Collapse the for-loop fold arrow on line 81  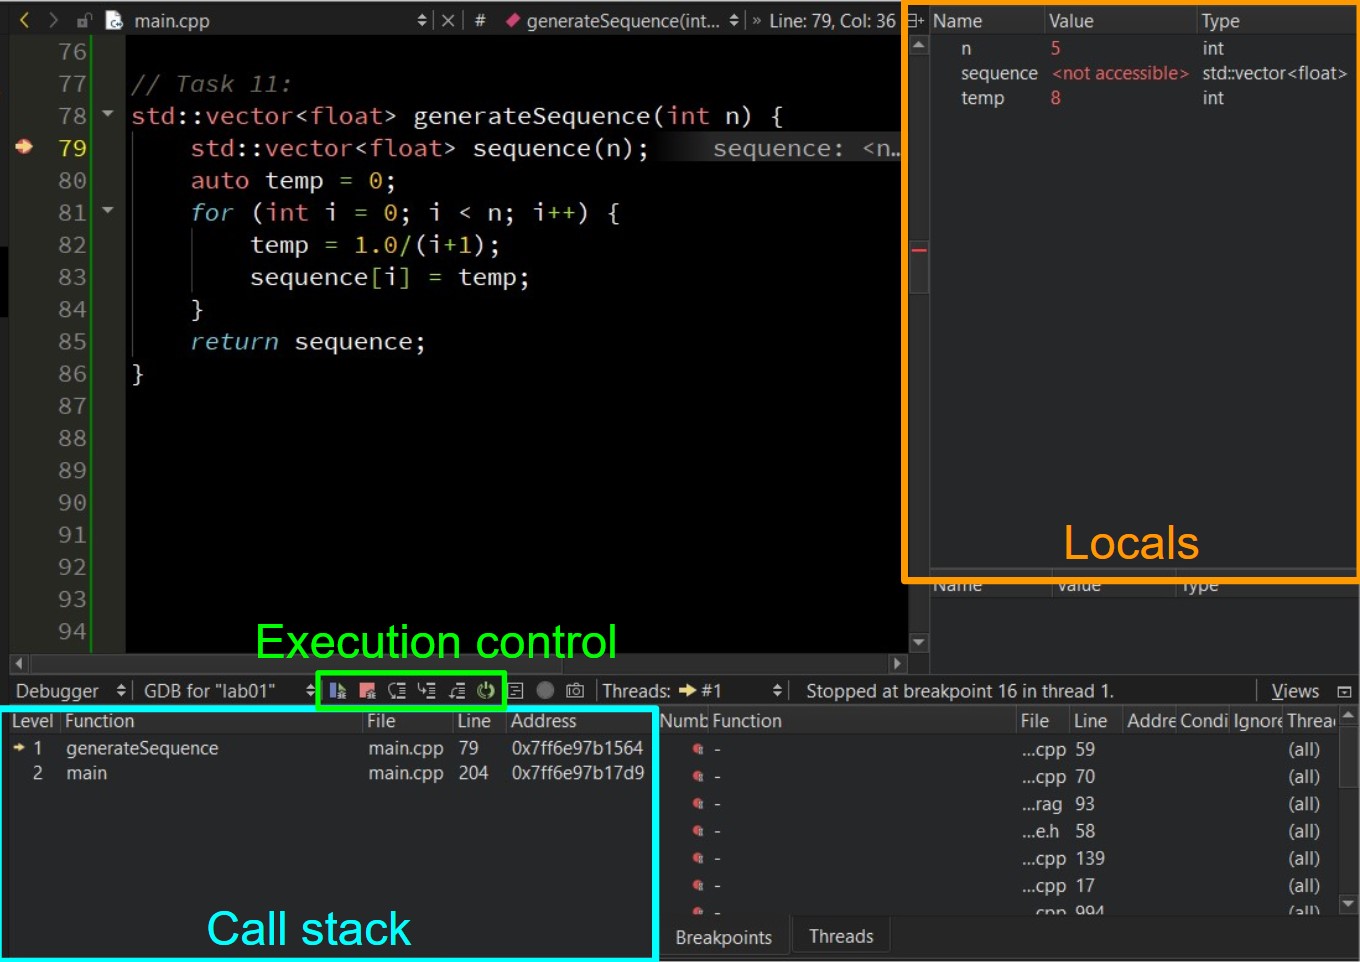tap(108, 211)
